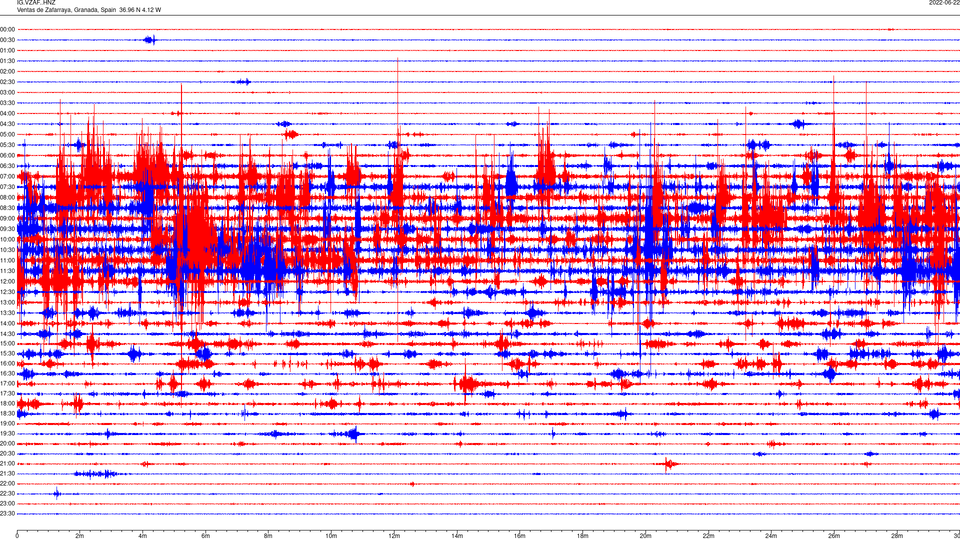
Task: Select the 19:00 trace time label
Action: pos(7,424)
